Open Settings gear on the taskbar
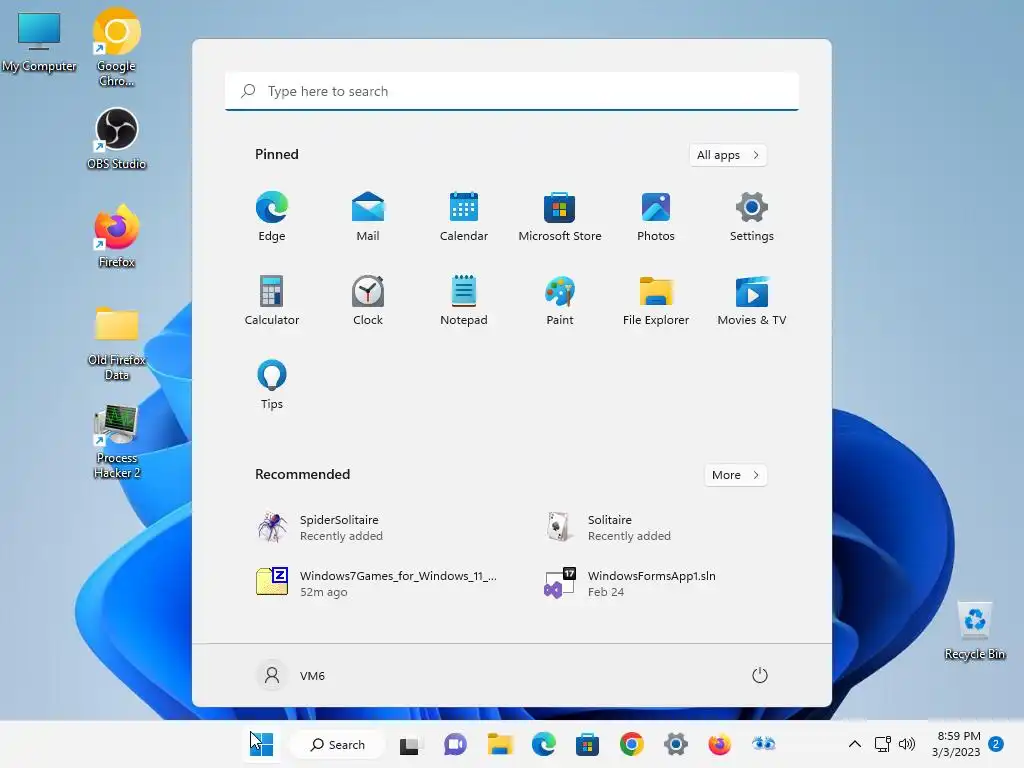 [x=676, y=744]
